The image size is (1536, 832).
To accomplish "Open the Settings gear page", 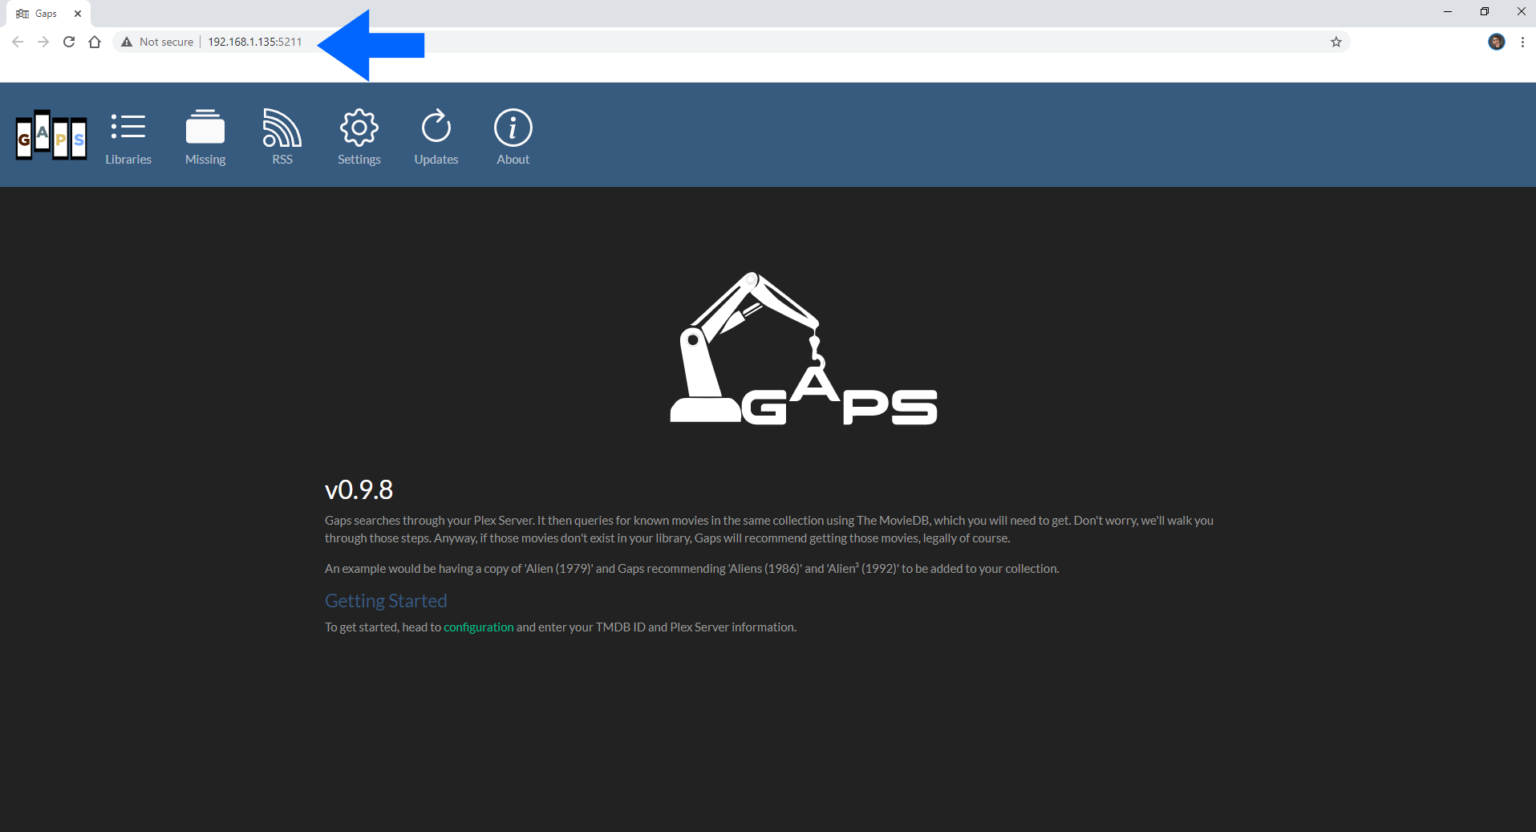I will pos(359,137).
